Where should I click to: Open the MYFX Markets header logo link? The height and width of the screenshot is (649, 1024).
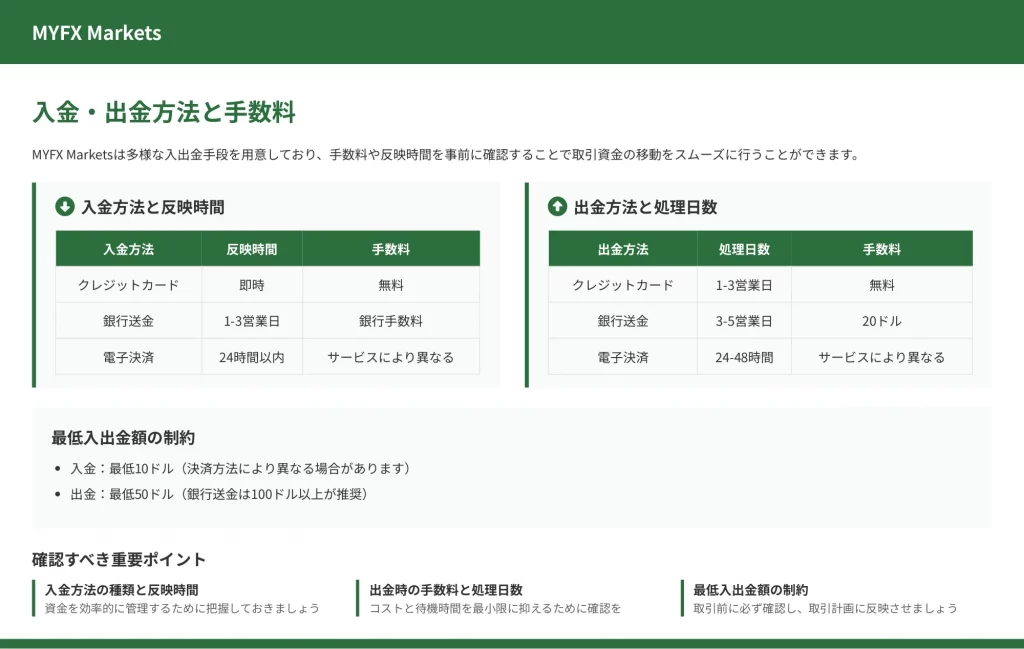[96, 32]
